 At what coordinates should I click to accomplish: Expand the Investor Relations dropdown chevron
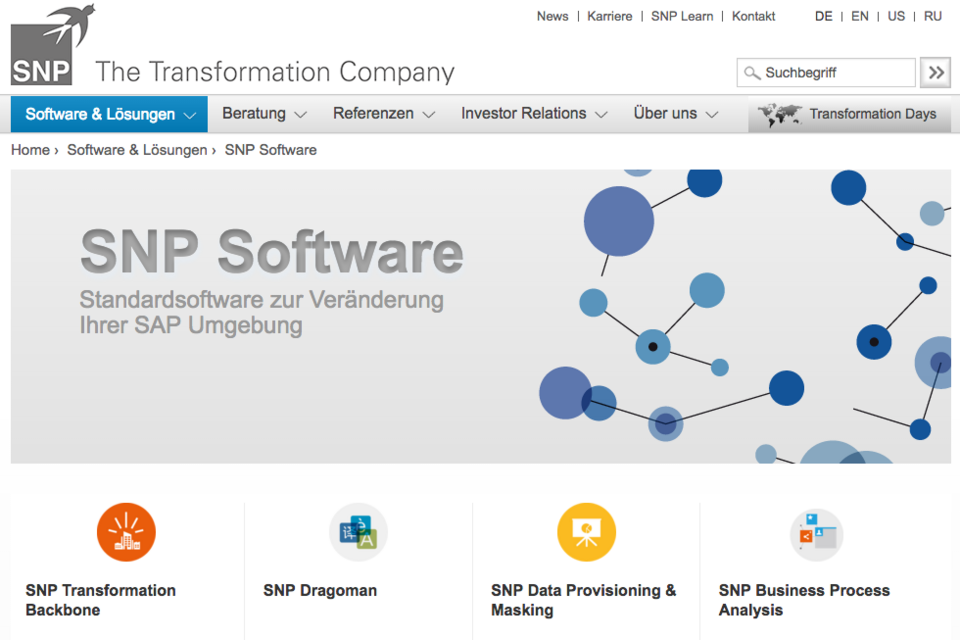tap(601, 115)
